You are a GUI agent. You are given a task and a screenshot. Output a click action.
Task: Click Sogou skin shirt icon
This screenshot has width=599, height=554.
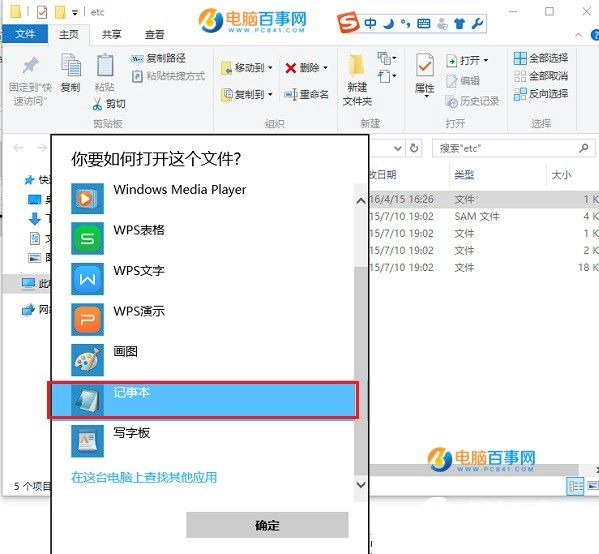tap(460, 24)
